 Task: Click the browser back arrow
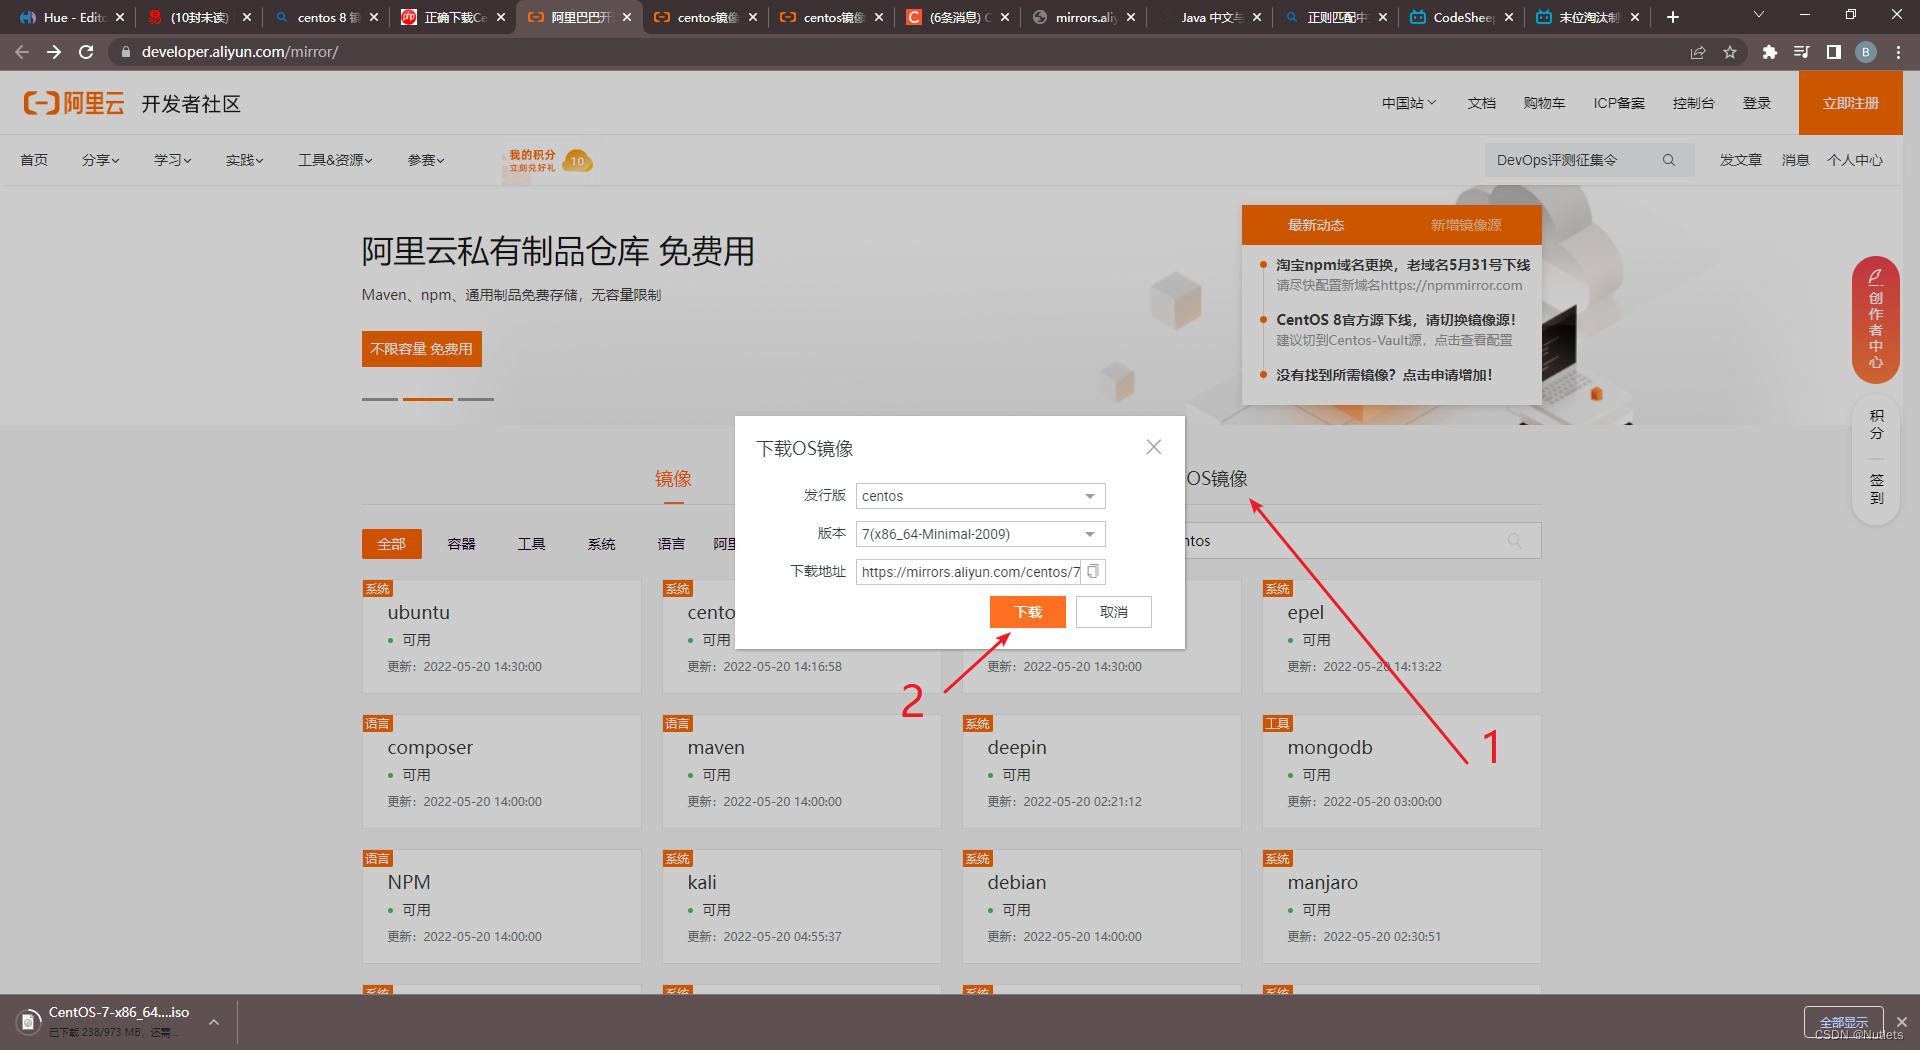click(22, 52)
